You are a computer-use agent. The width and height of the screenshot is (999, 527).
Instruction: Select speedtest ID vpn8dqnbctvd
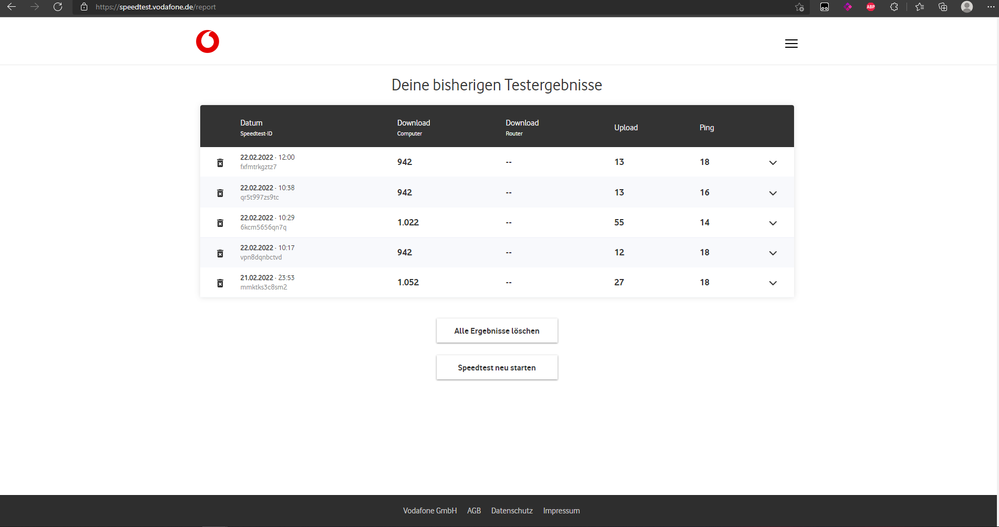click(x=261, y=257)
